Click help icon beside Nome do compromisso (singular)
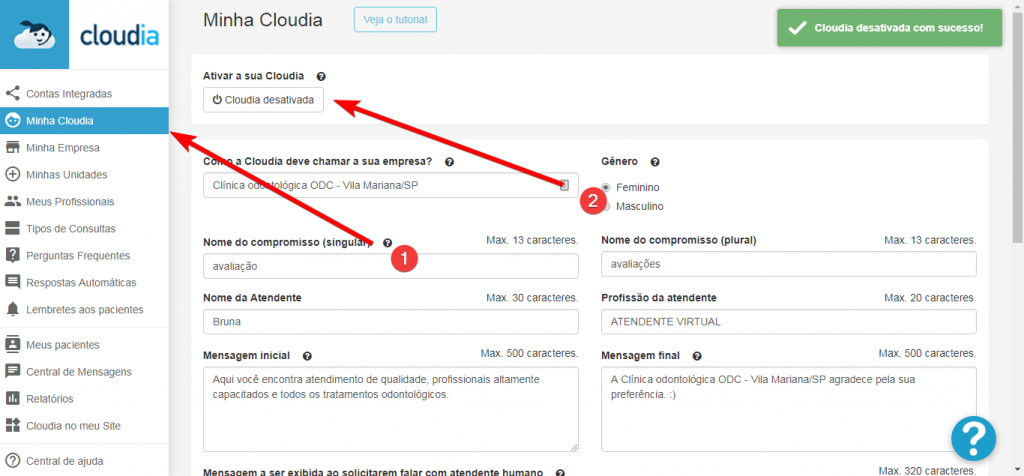Screen dimensions: 1024x476 pyautogui.click(x=387, y=243)
